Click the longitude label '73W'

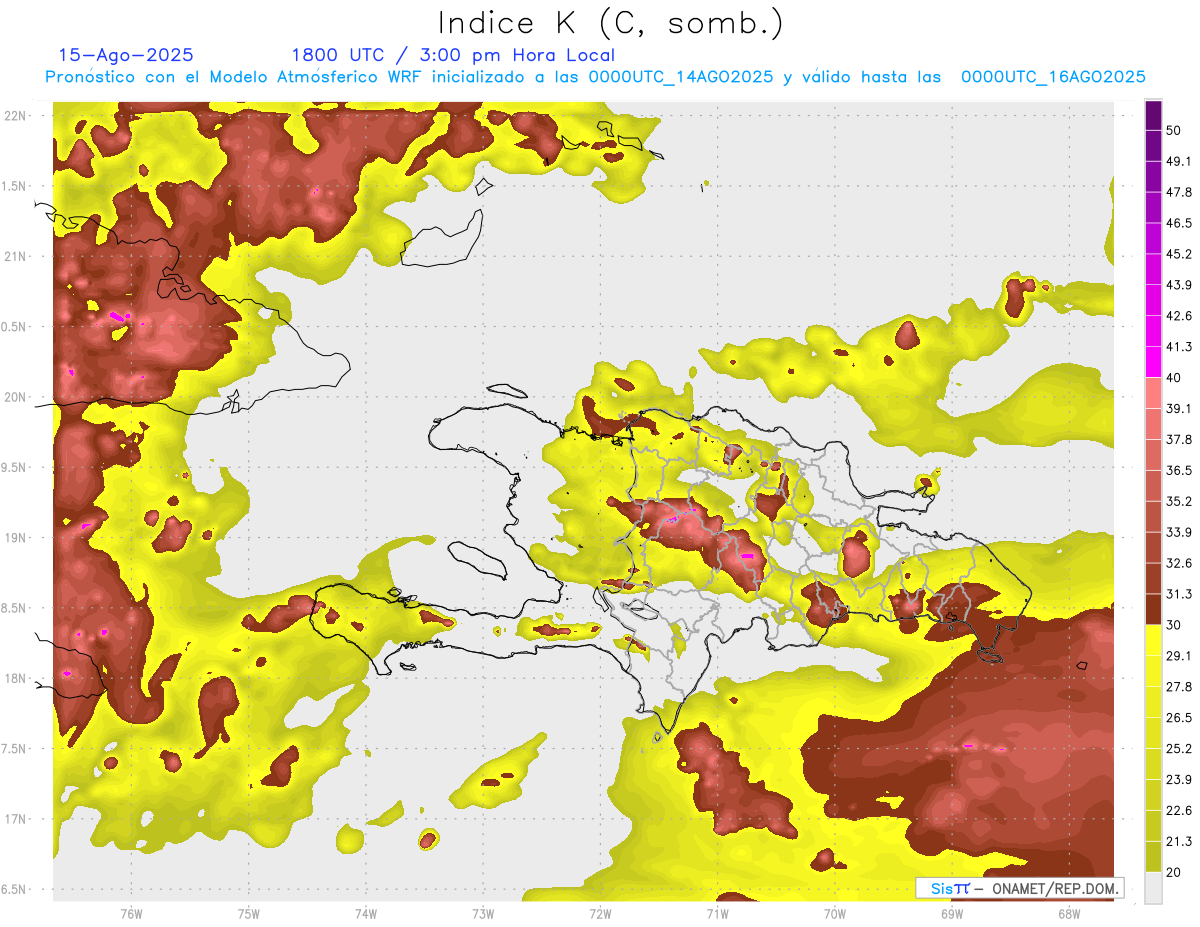click(483, 914)
